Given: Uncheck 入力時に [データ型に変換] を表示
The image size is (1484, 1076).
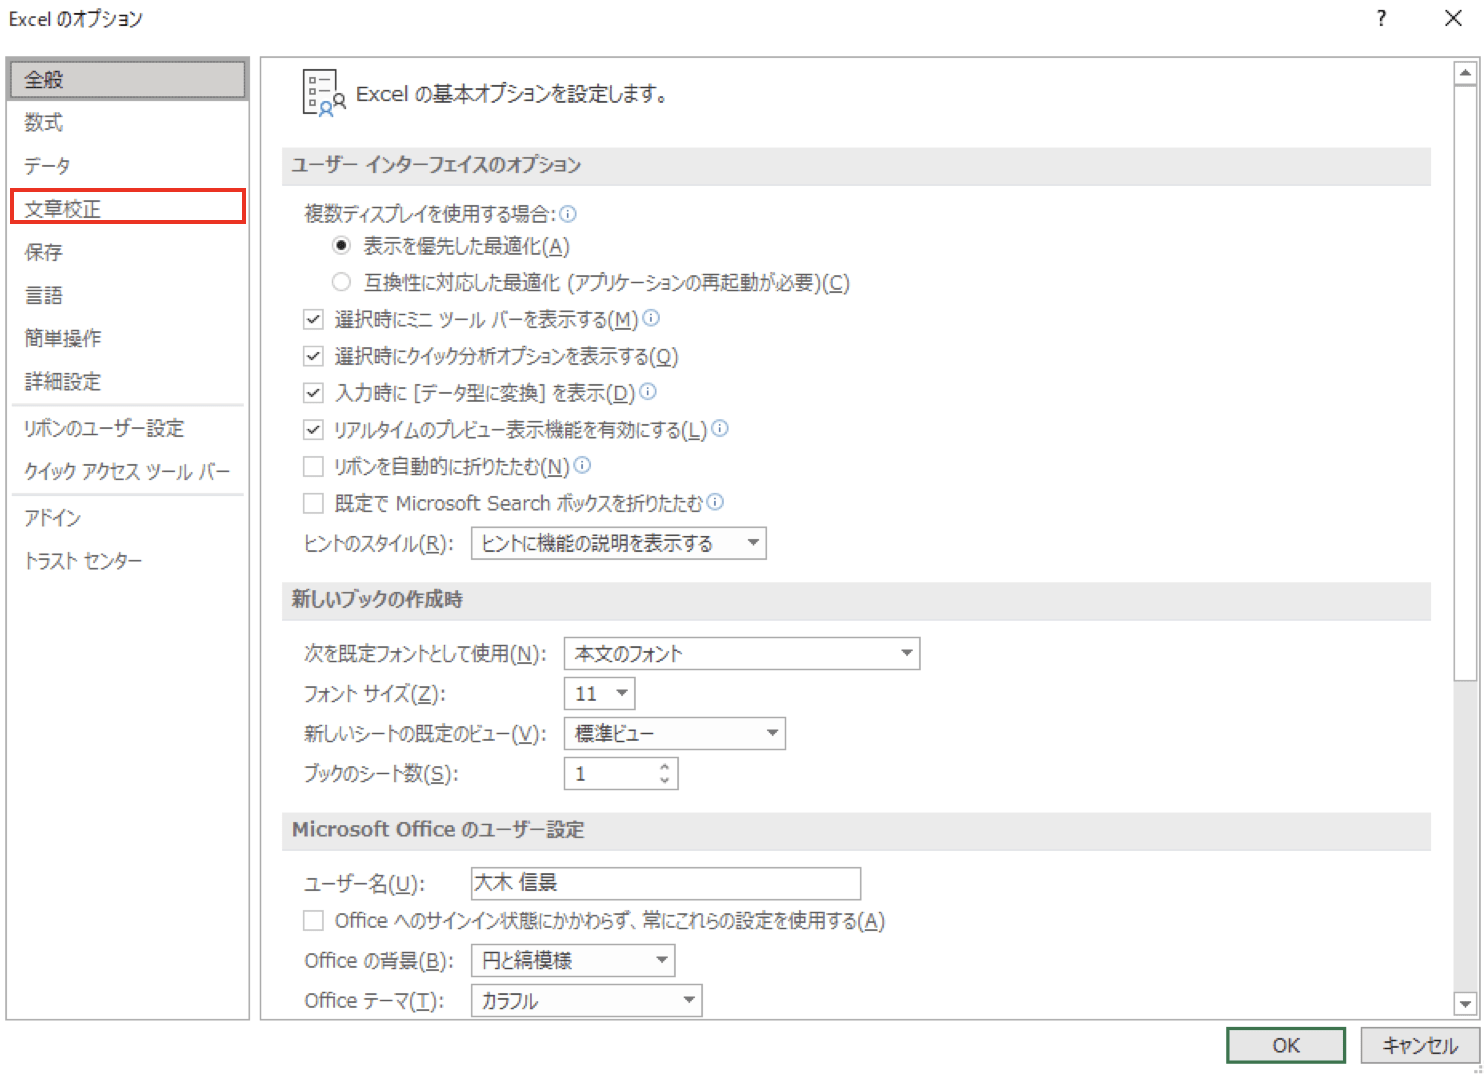Looking at the screenshot, I should pyautogui.click(x=313, y=392).
